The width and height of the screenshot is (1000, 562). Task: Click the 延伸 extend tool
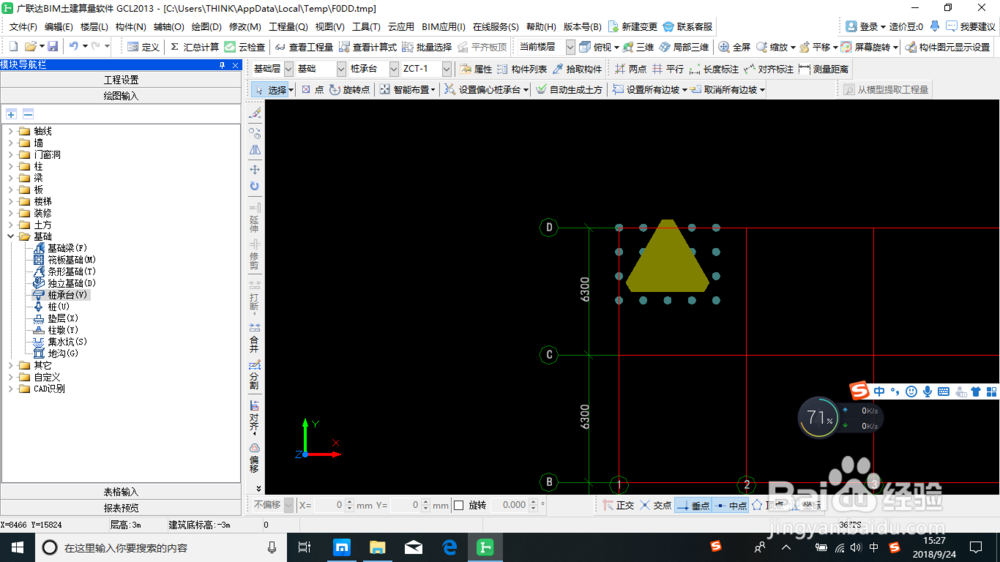pyautogui.click(x=254, y=218)
